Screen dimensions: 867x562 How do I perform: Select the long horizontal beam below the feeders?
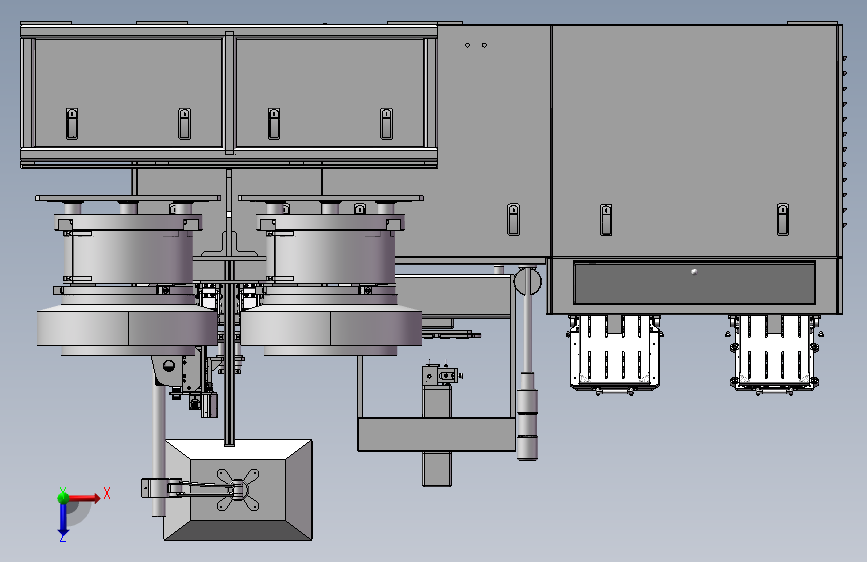(436, 434)
